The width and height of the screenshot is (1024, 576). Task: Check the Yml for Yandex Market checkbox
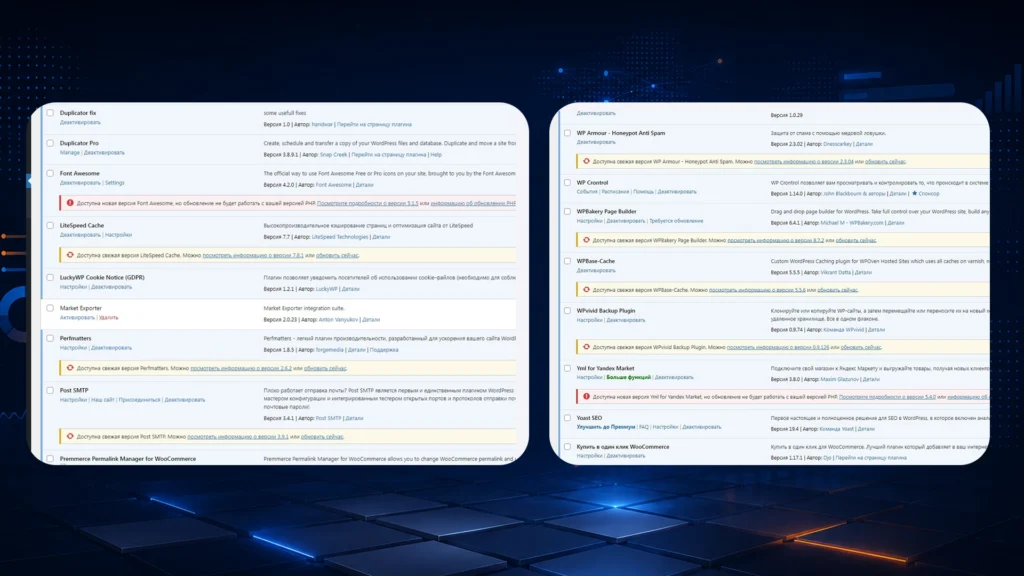pyautogui.click(x=568, y=368)
